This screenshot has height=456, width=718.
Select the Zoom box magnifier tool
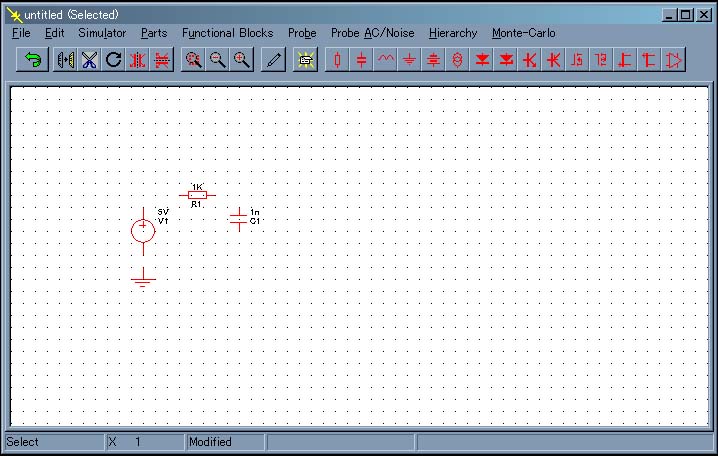pos(193,60)
